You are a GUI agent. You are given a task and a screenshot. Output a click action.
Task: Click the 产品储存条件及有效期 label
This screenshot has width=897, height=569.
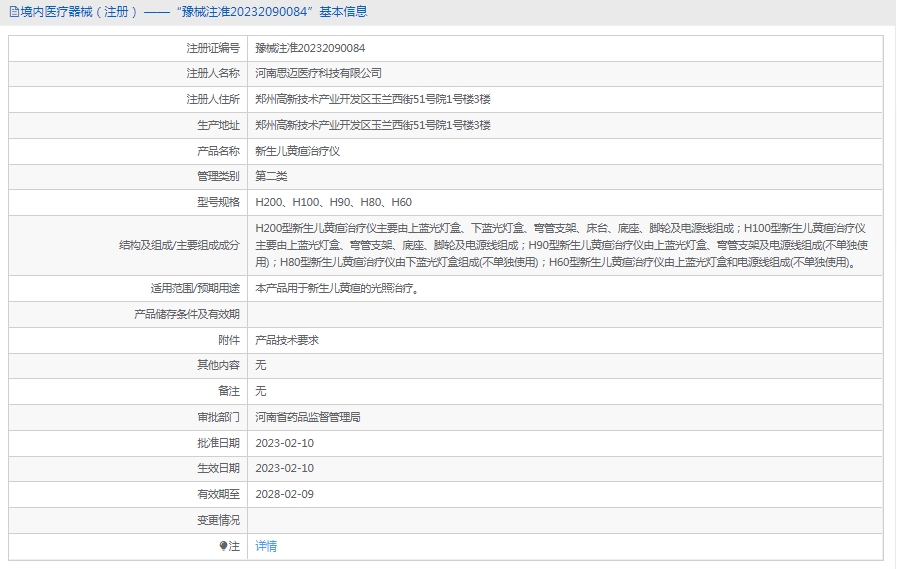pyautogui.click(x=186, y=314)
